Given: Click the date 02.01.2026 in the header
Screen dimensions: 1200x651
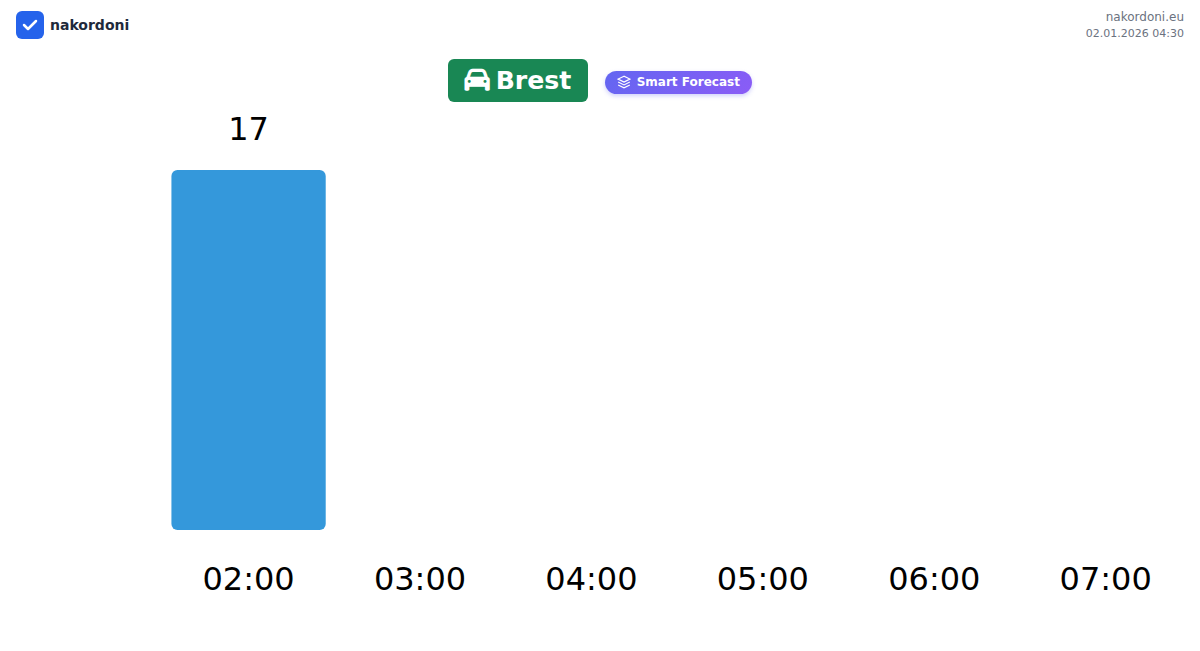Looking at the screenshot, I should tap(1119, 33).
